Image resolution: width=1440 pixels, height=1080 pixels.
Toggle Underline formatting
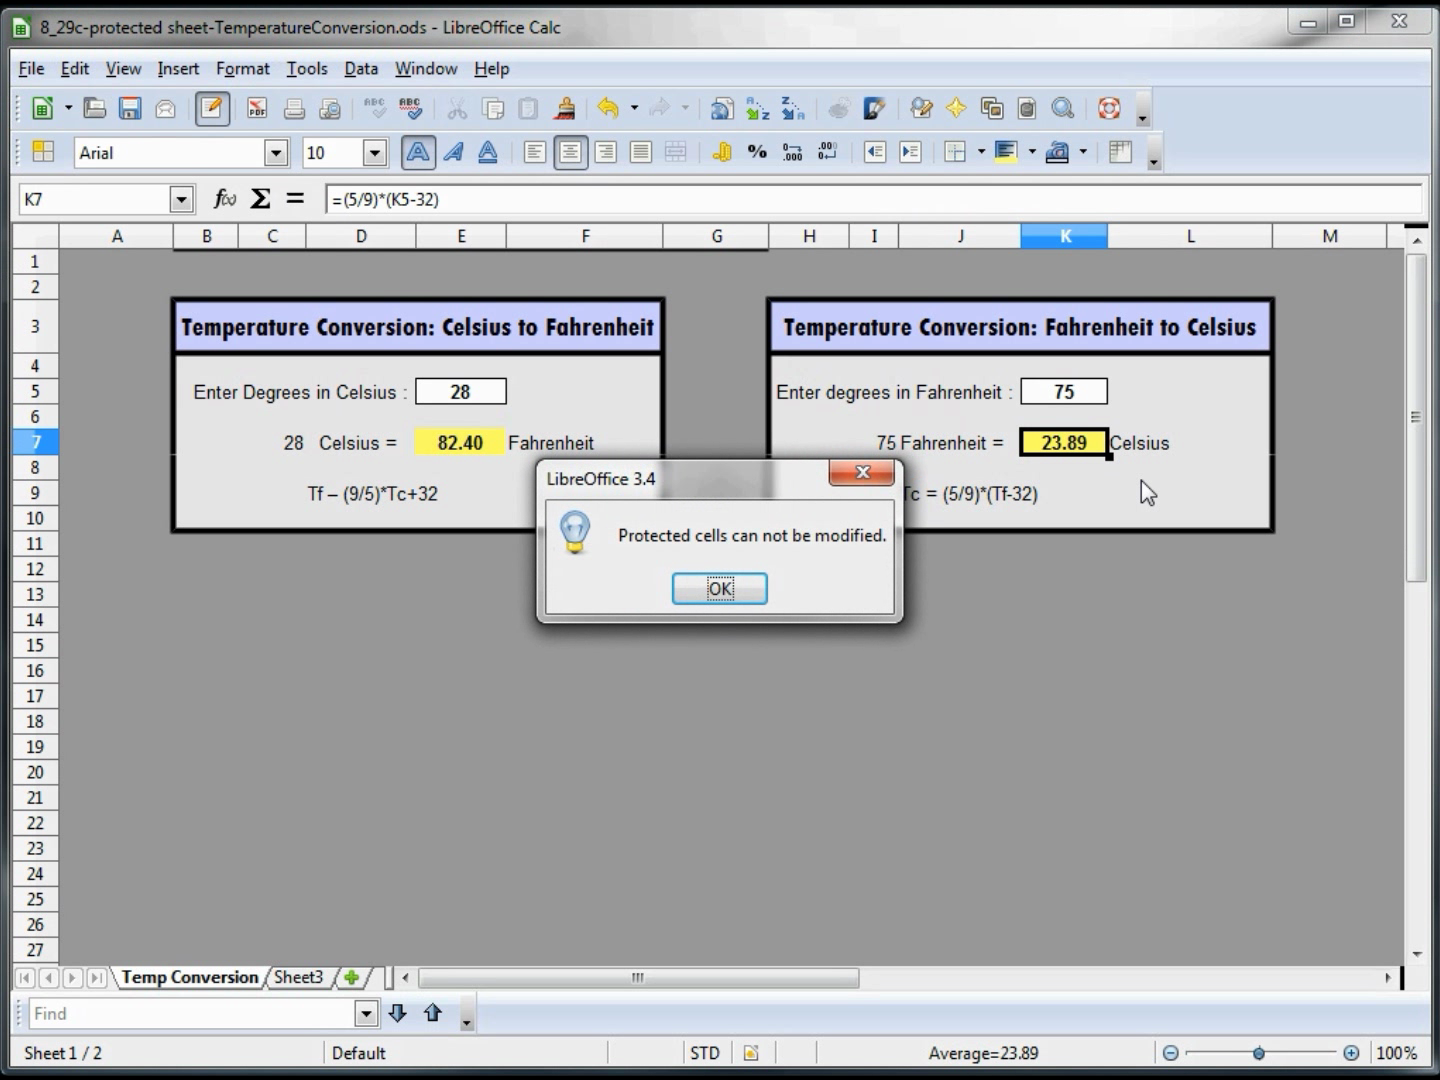488,152
